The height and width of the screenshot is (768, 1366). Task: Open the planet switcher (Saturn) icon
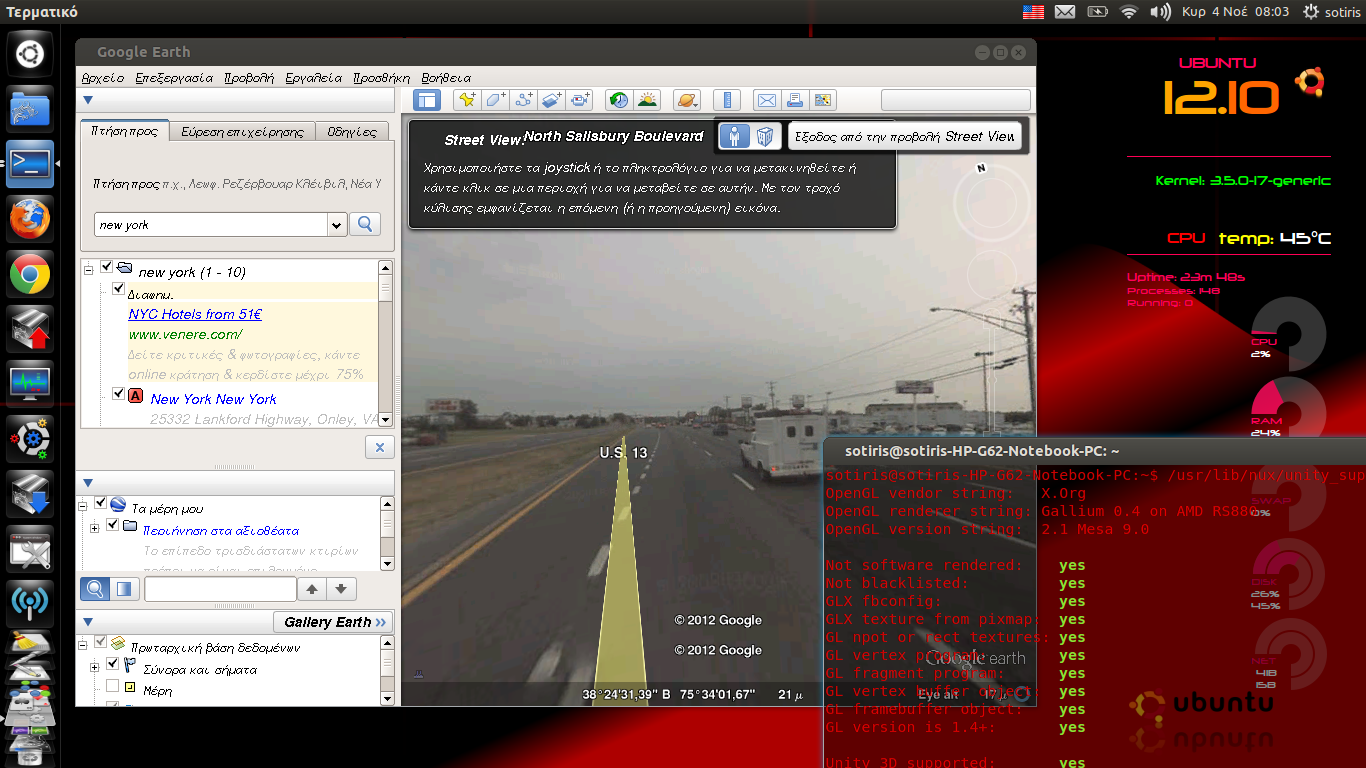687,100
